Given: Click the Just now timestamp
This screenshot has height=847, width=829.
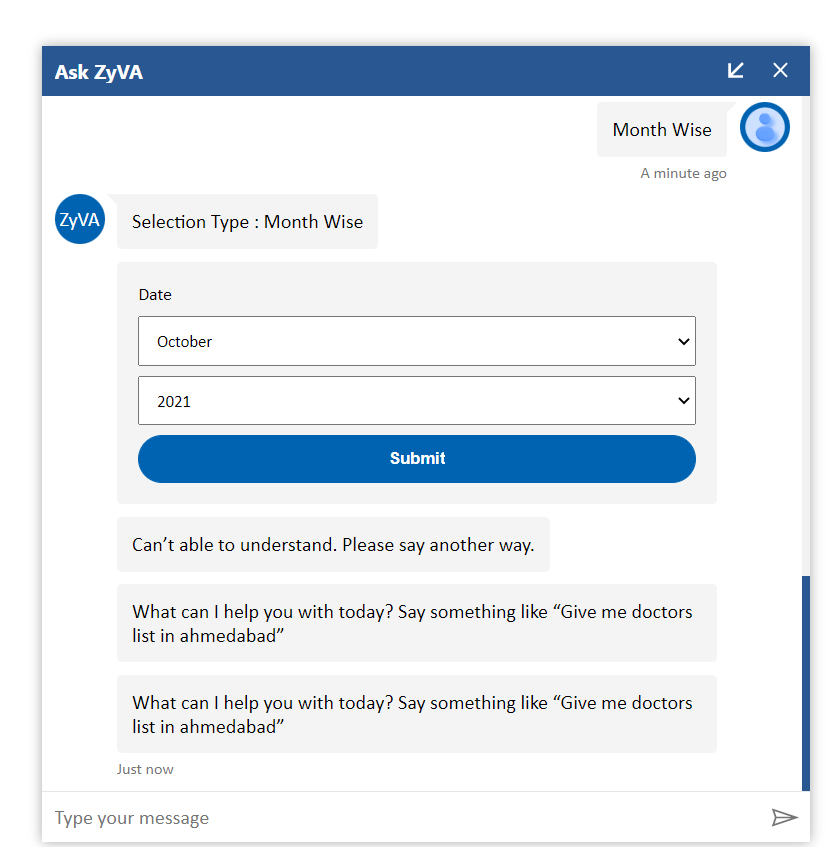Looking at the screenshot, I should (x=145, y=769).
